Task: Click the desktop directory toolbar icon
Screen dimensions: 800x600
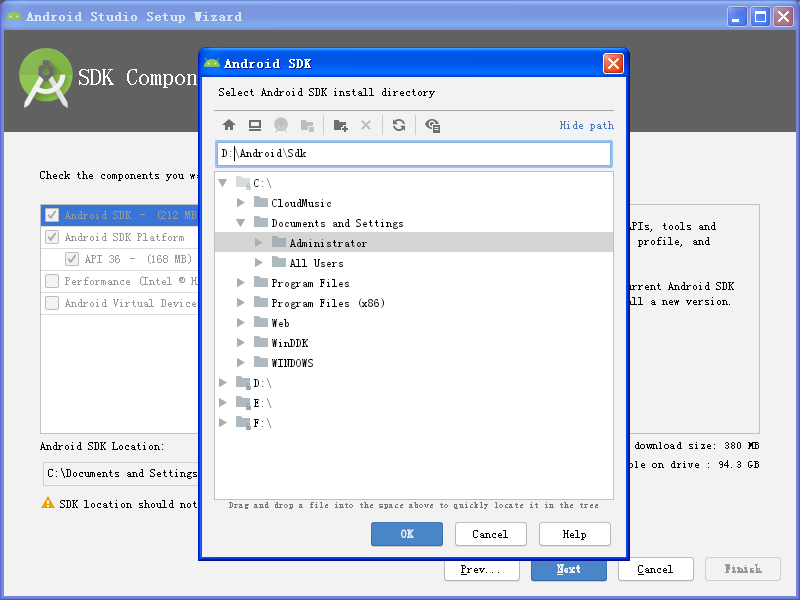Action: pyautogui.click(x=255, y=125)
